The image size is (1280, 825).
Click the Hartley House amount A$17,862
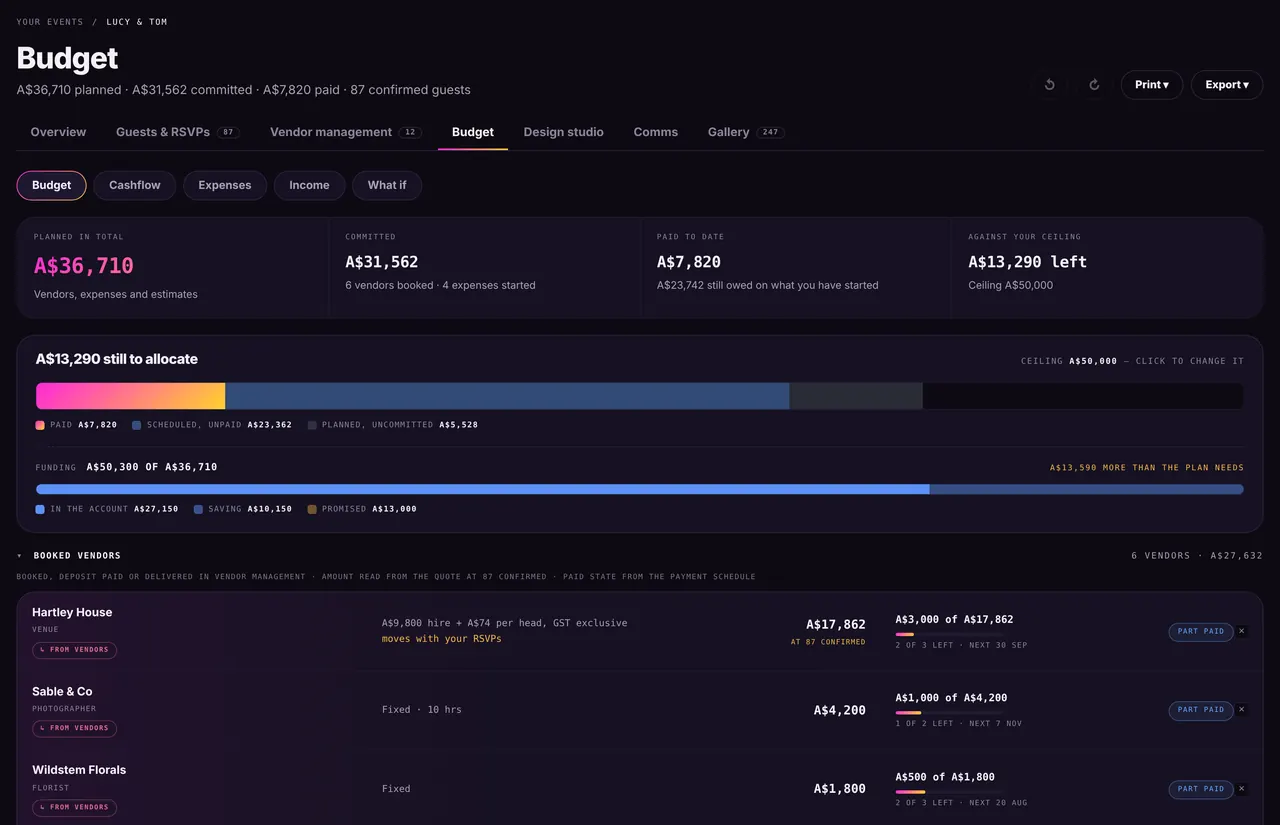tap(836, 624)
